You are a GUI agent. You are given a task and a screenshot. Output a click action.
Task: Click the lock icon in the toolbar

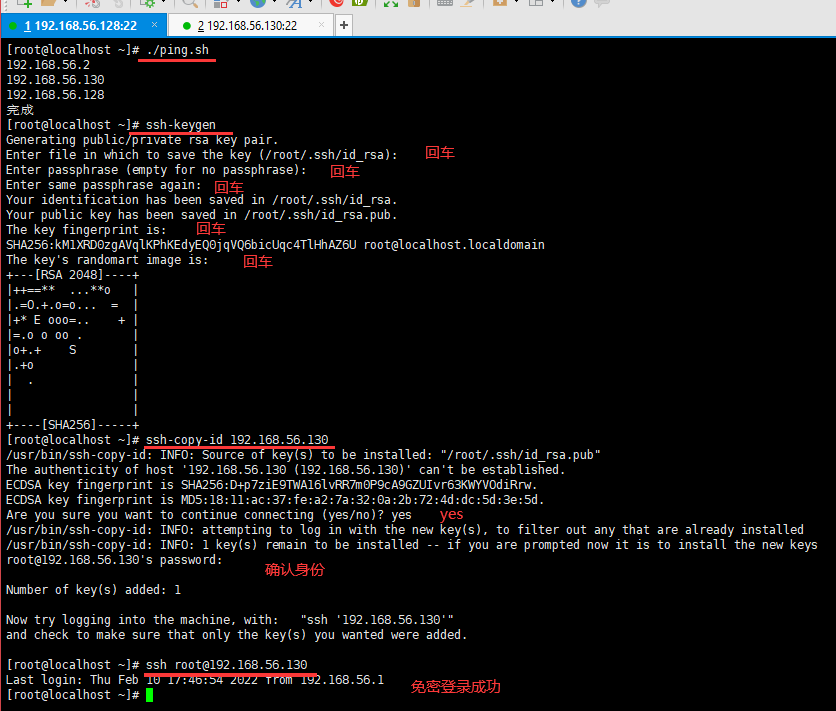pyautogui.click(x=414, y=3)
